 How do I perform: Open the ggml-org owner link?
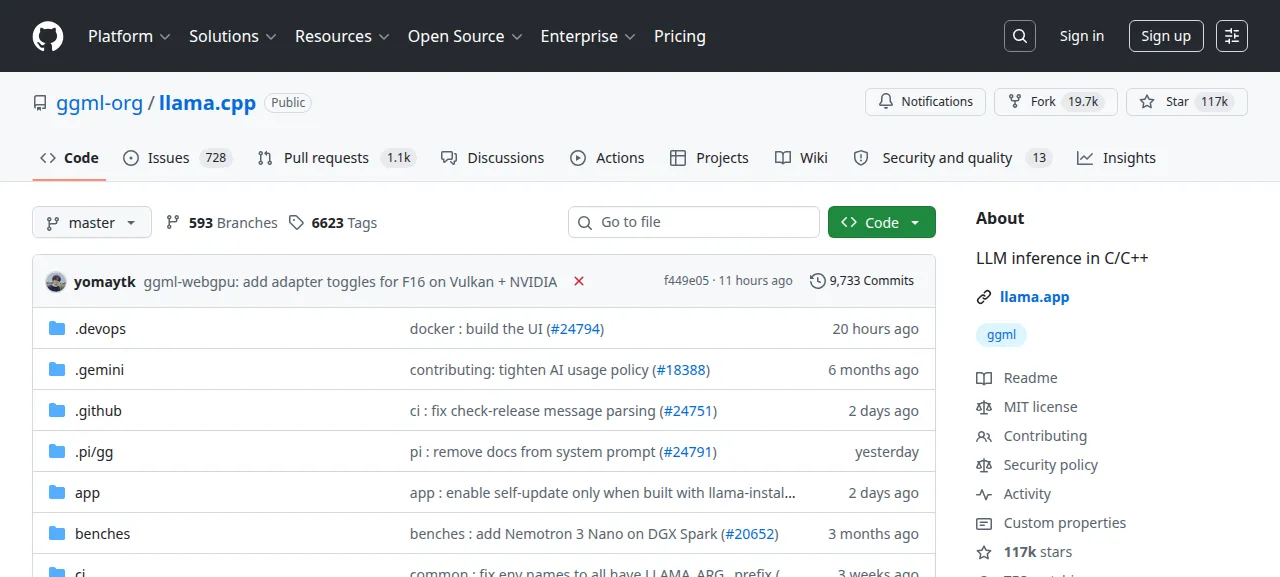point(99,102)
